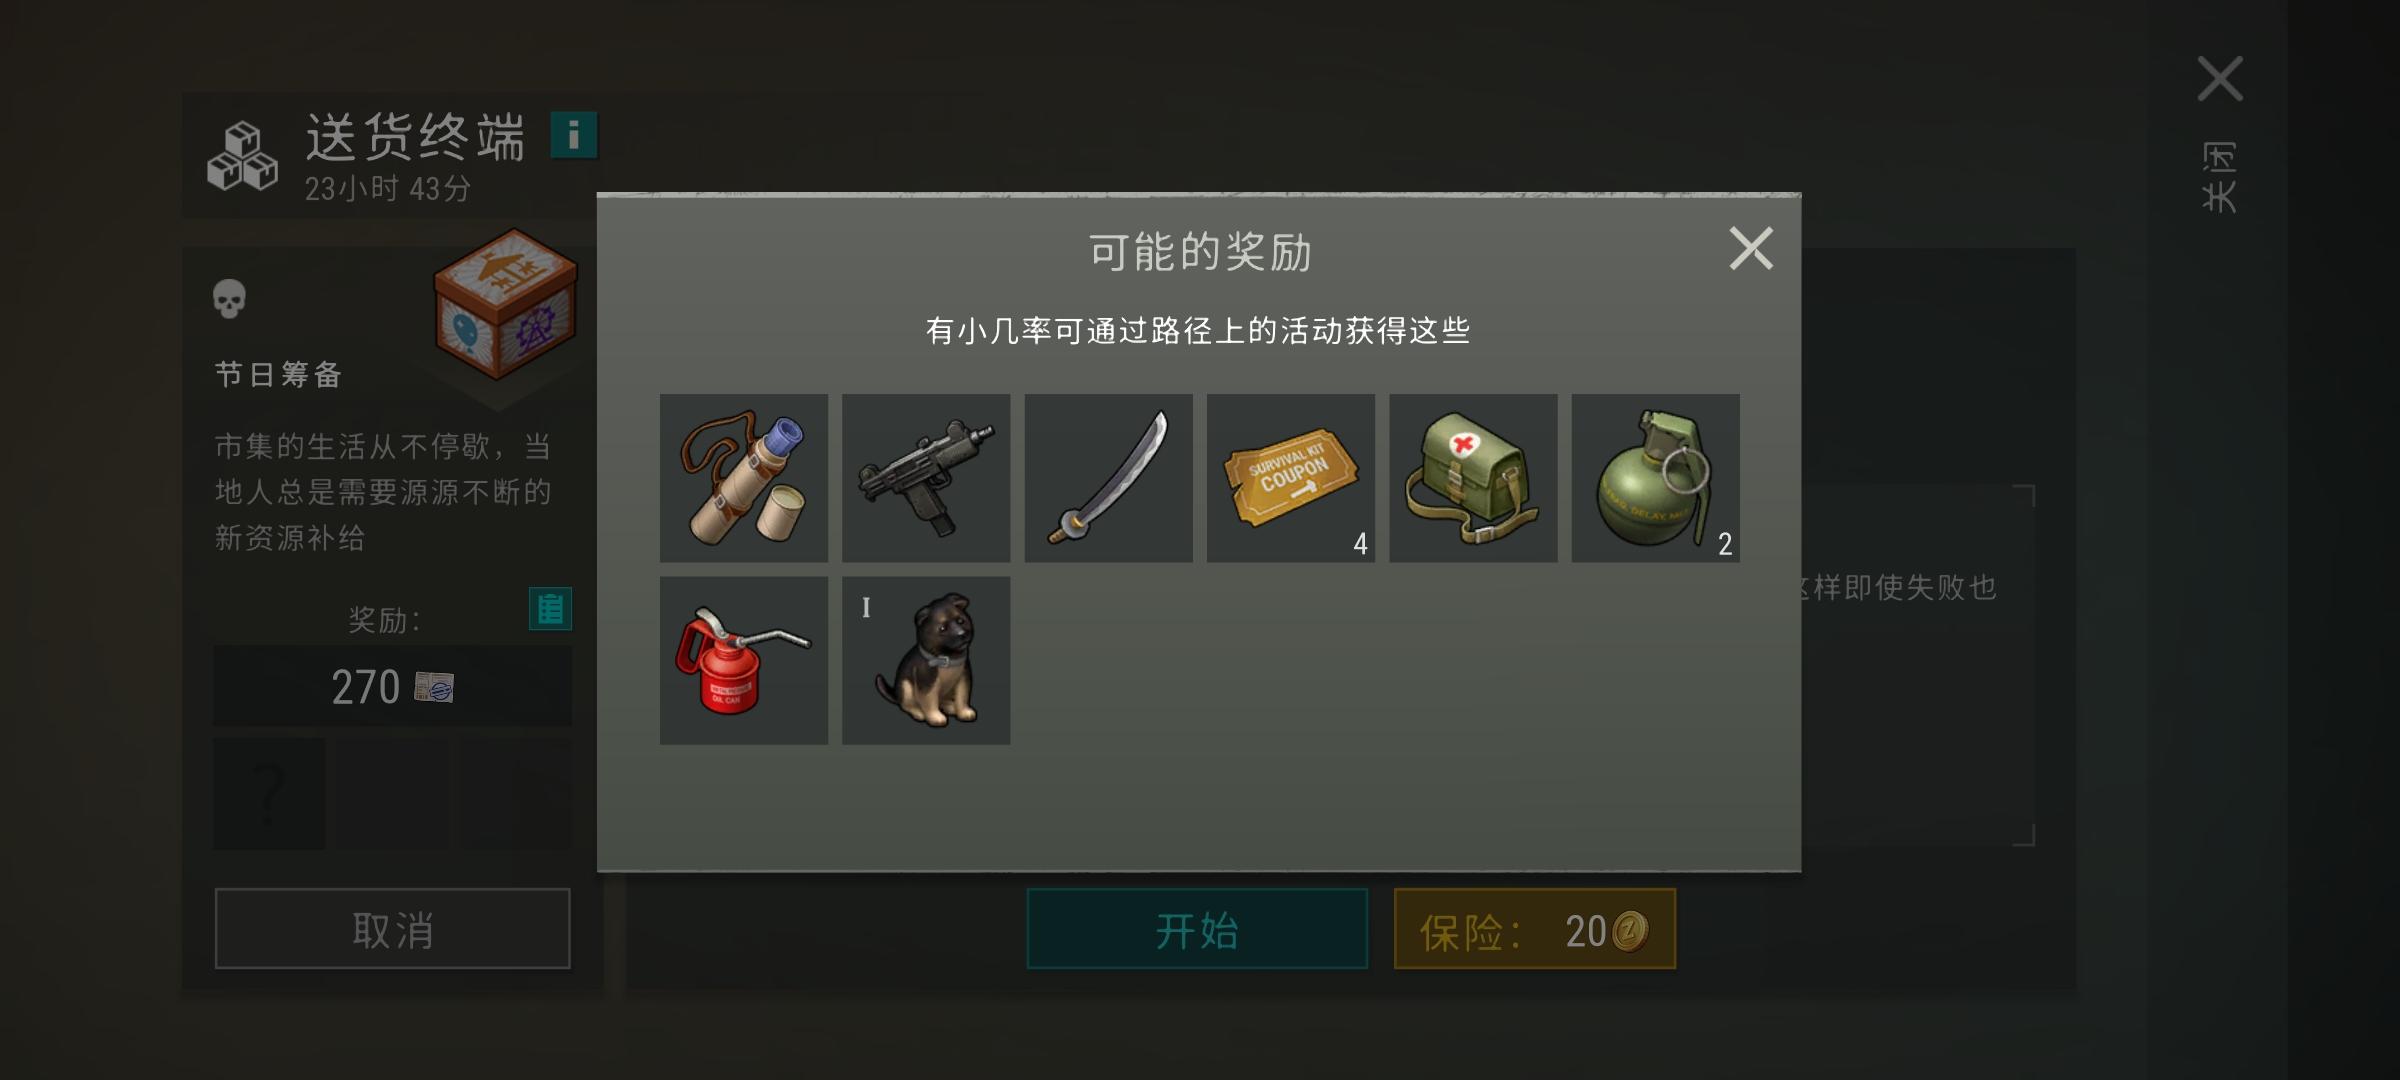Screen dimensions: 2400x1080
Task: Click the stacked boxes terminal icon
Action: pos(243,156)
